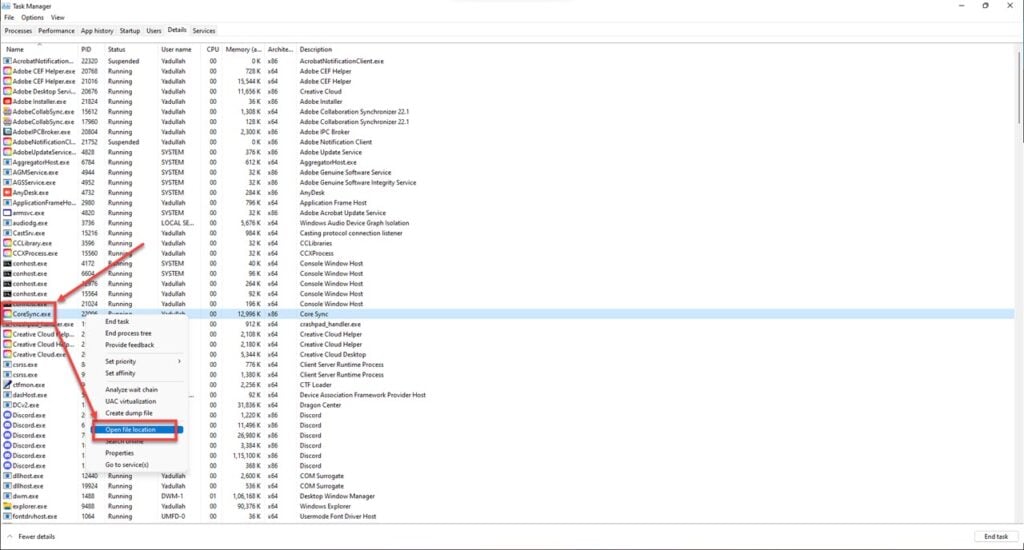Sort by the Description column header
The image size is (1024, 550).
[x=316, y=50]
